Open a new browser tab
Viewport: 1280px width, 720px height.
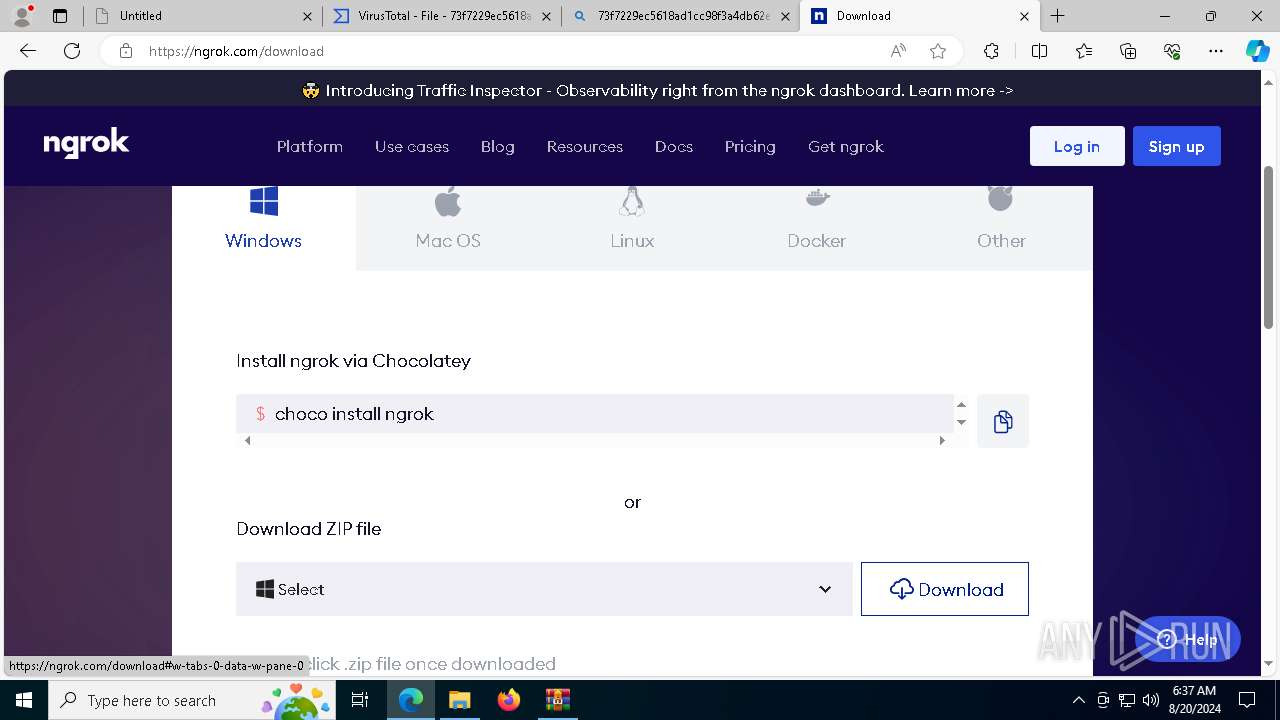[1057, 16]
